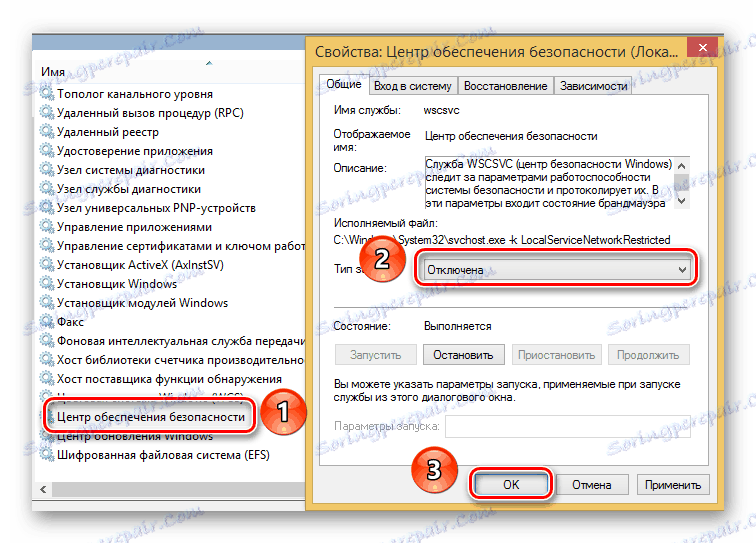Image resolution: width=756 pixels, height=543 pixels.
Task: Click gear icon beside Узел универсальных PNP-устройств
Action: (47, 207)
